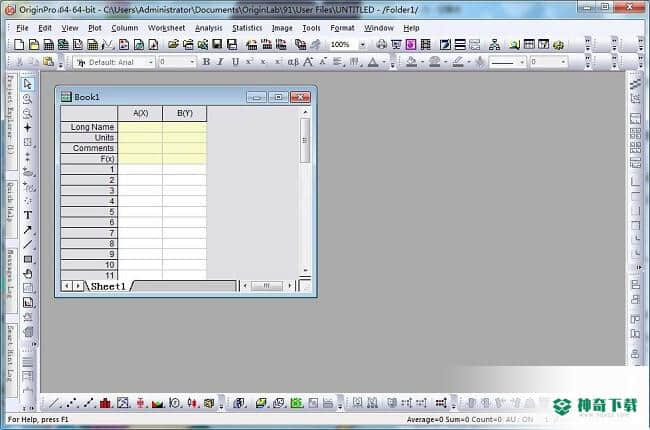This screenshot has width=650, height=430.
Task: Select row header 5 in Book1
Action: (x=89, y=212)
